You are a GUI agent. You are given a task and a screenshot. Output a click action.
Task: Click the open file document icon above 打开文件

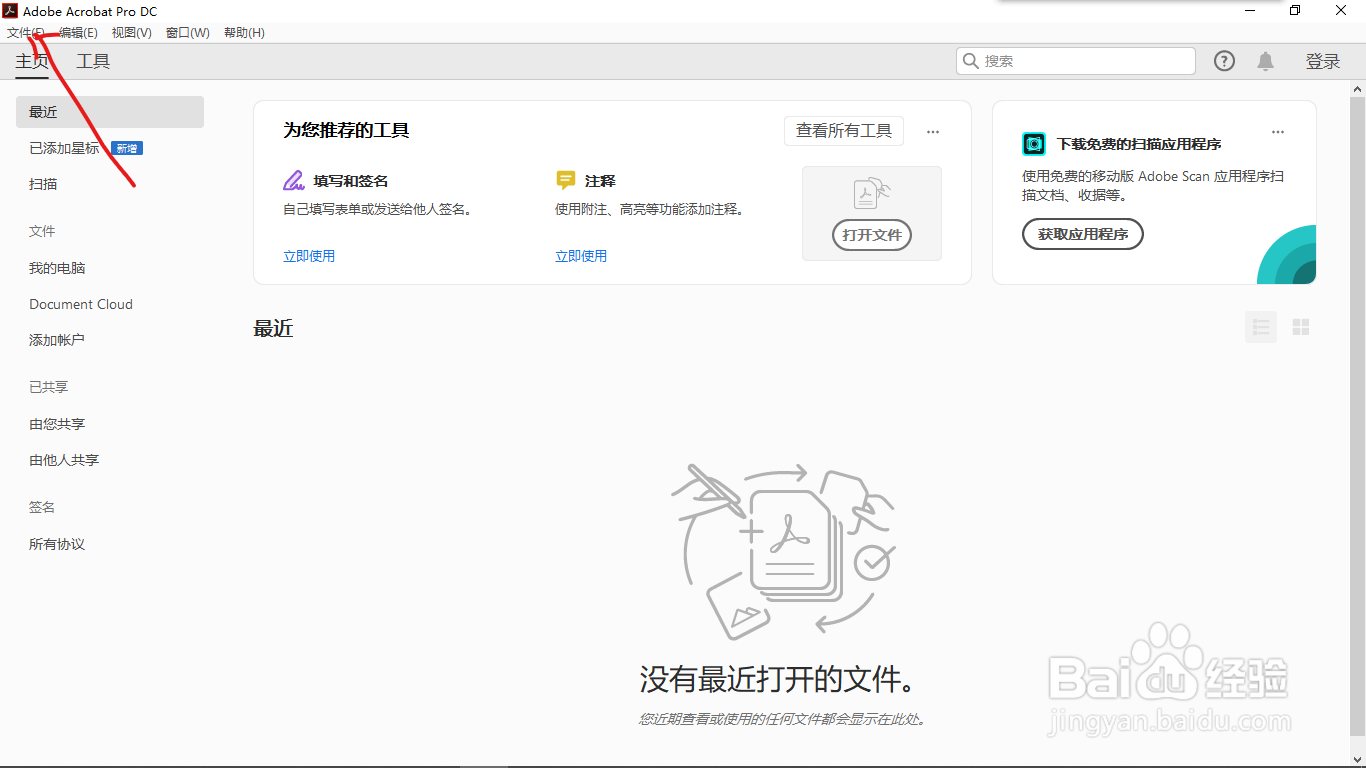click(871, 193)
